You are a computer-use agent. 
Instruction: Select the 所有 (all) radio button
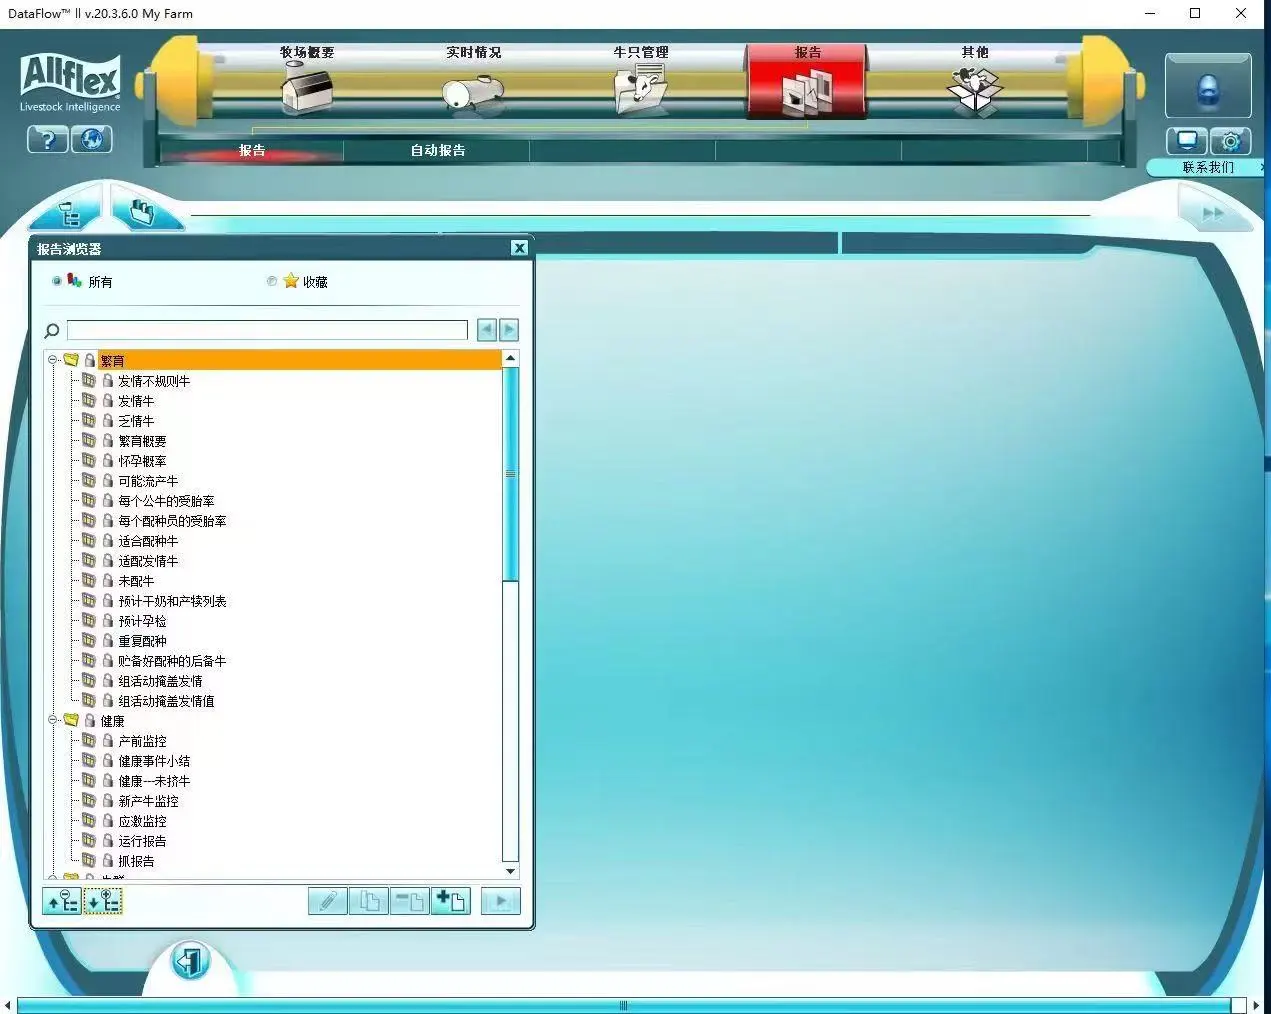(56, 281)
